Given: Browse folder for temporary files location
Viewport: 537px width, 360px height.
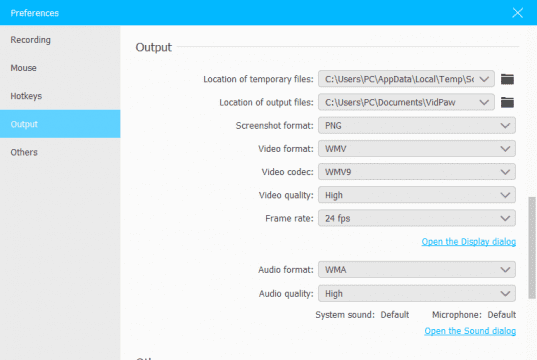Looking at the screenshot, I should (507, 79).
